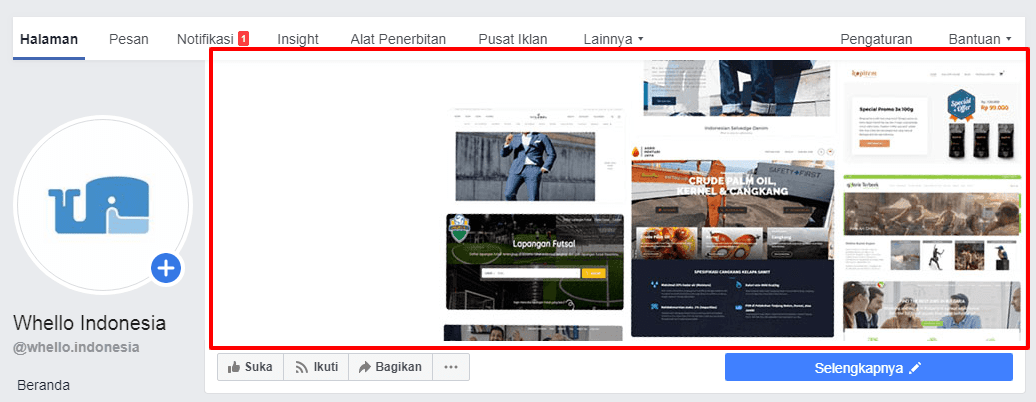Open the three-dots more actions button

[x=451, y=367]
